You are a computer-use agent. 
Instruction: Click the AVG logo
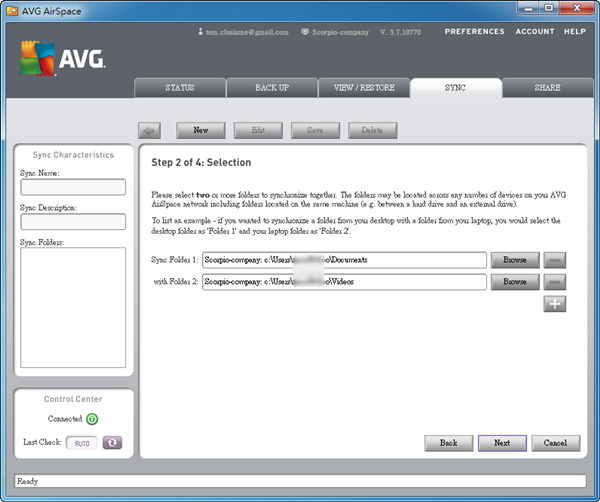62,58
